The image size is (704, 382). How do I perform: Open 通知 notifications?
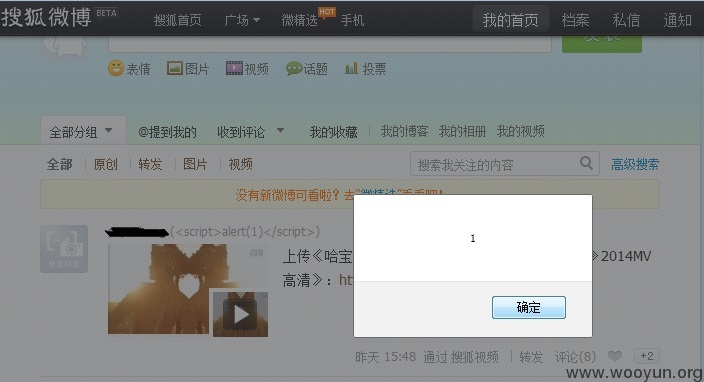678,20
